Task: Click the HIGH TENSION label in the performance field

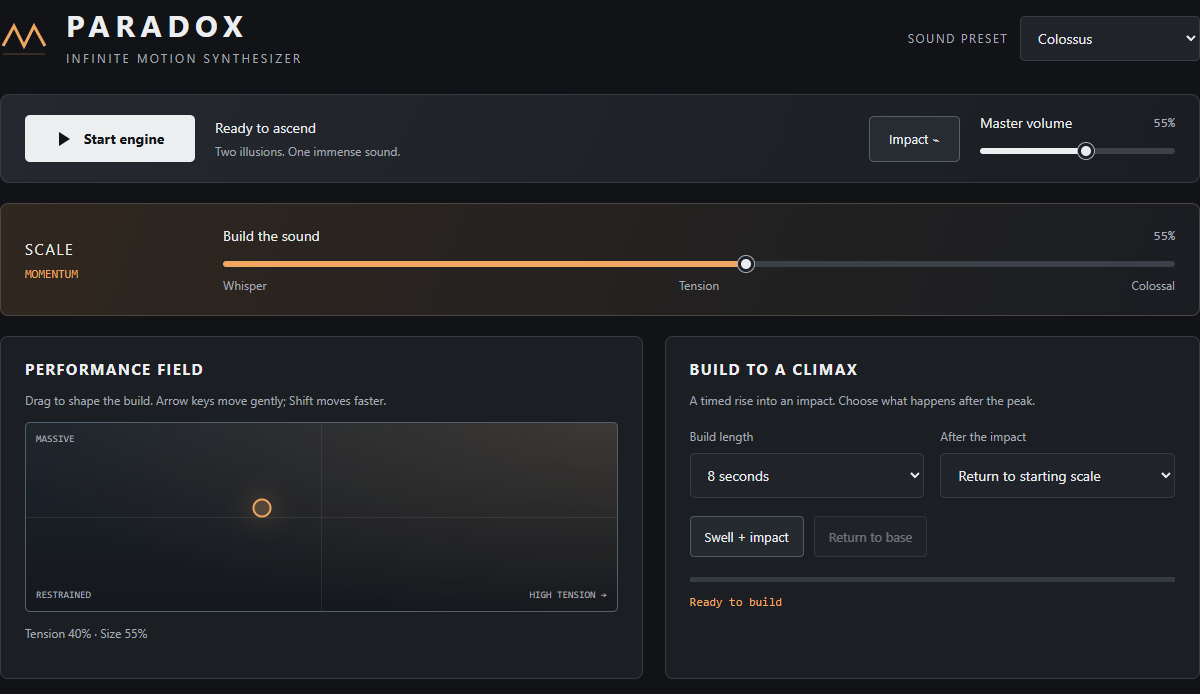Action: tap(568, 595)
